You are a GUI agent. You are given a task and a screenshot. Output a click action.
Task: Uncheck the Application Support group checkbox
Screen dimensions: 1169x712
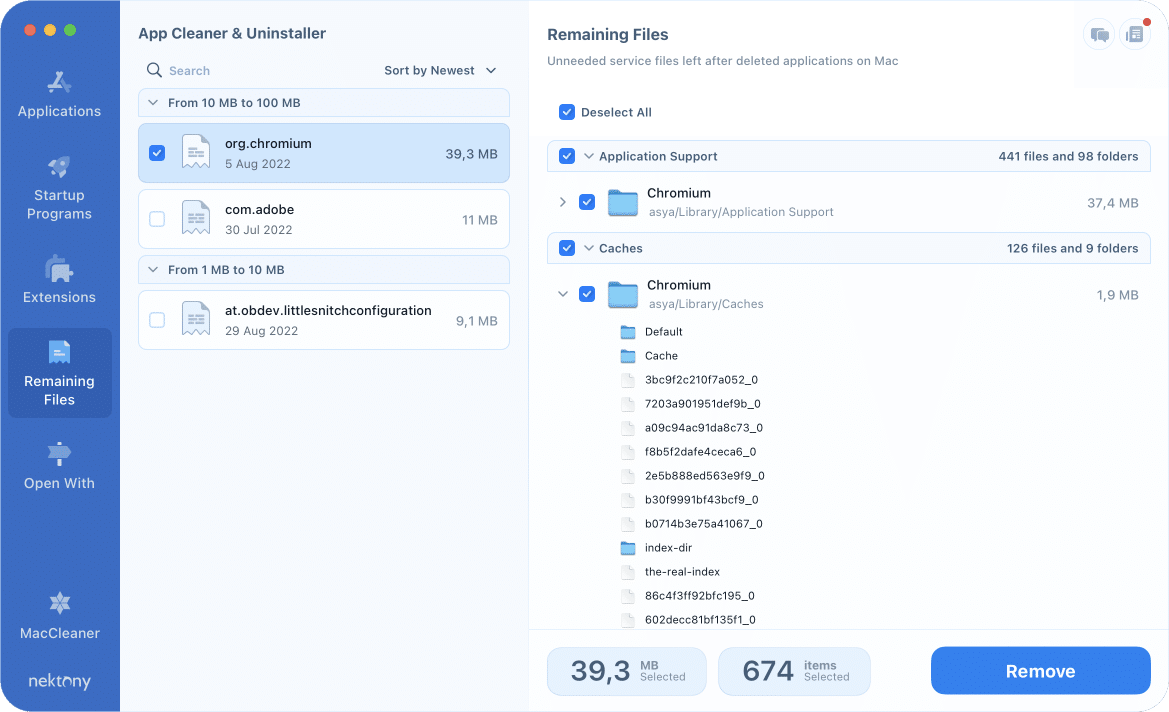[x=567, y=156]
